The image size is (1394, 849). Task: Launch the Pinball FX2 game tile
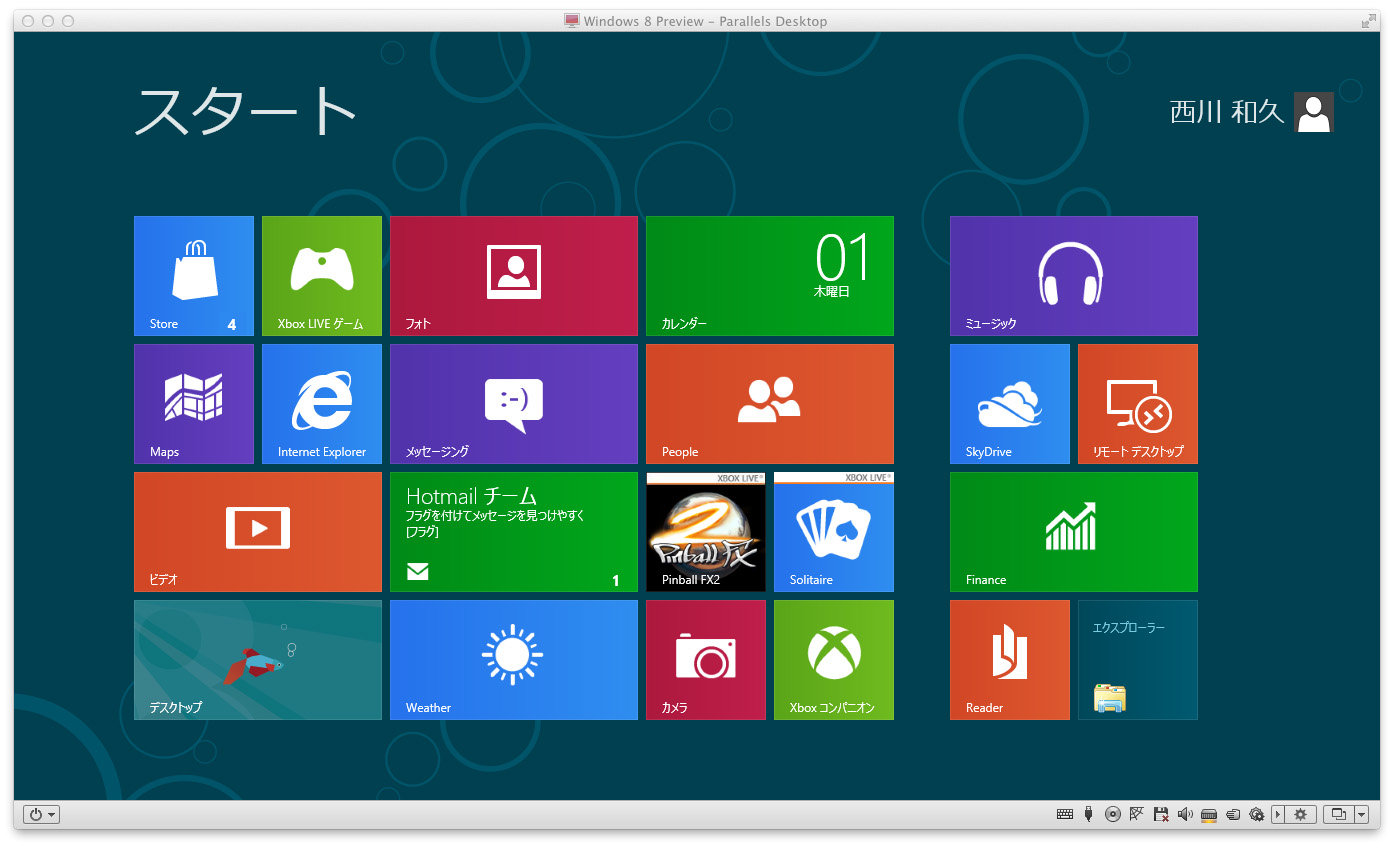pyautogui.click(x=706, y=532)
